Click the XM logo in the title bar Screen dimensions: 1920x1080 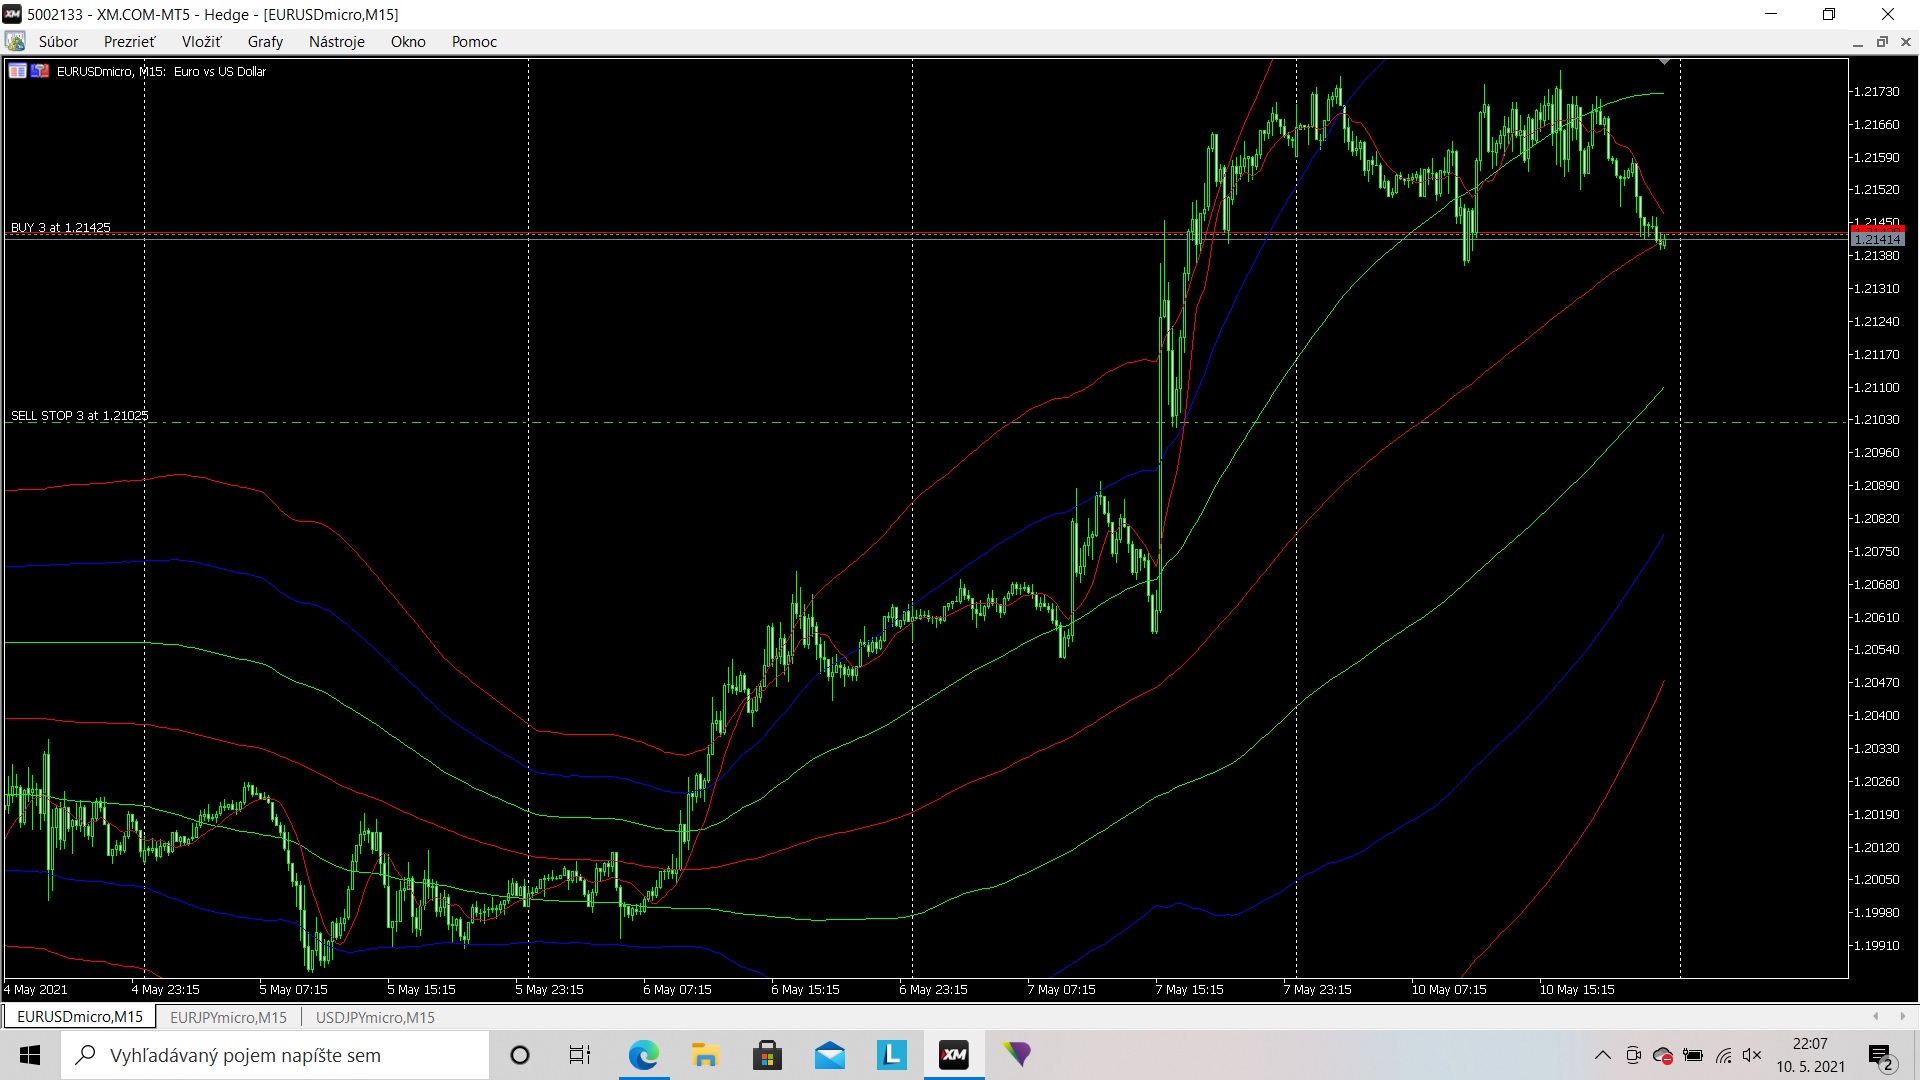point(12,14)
